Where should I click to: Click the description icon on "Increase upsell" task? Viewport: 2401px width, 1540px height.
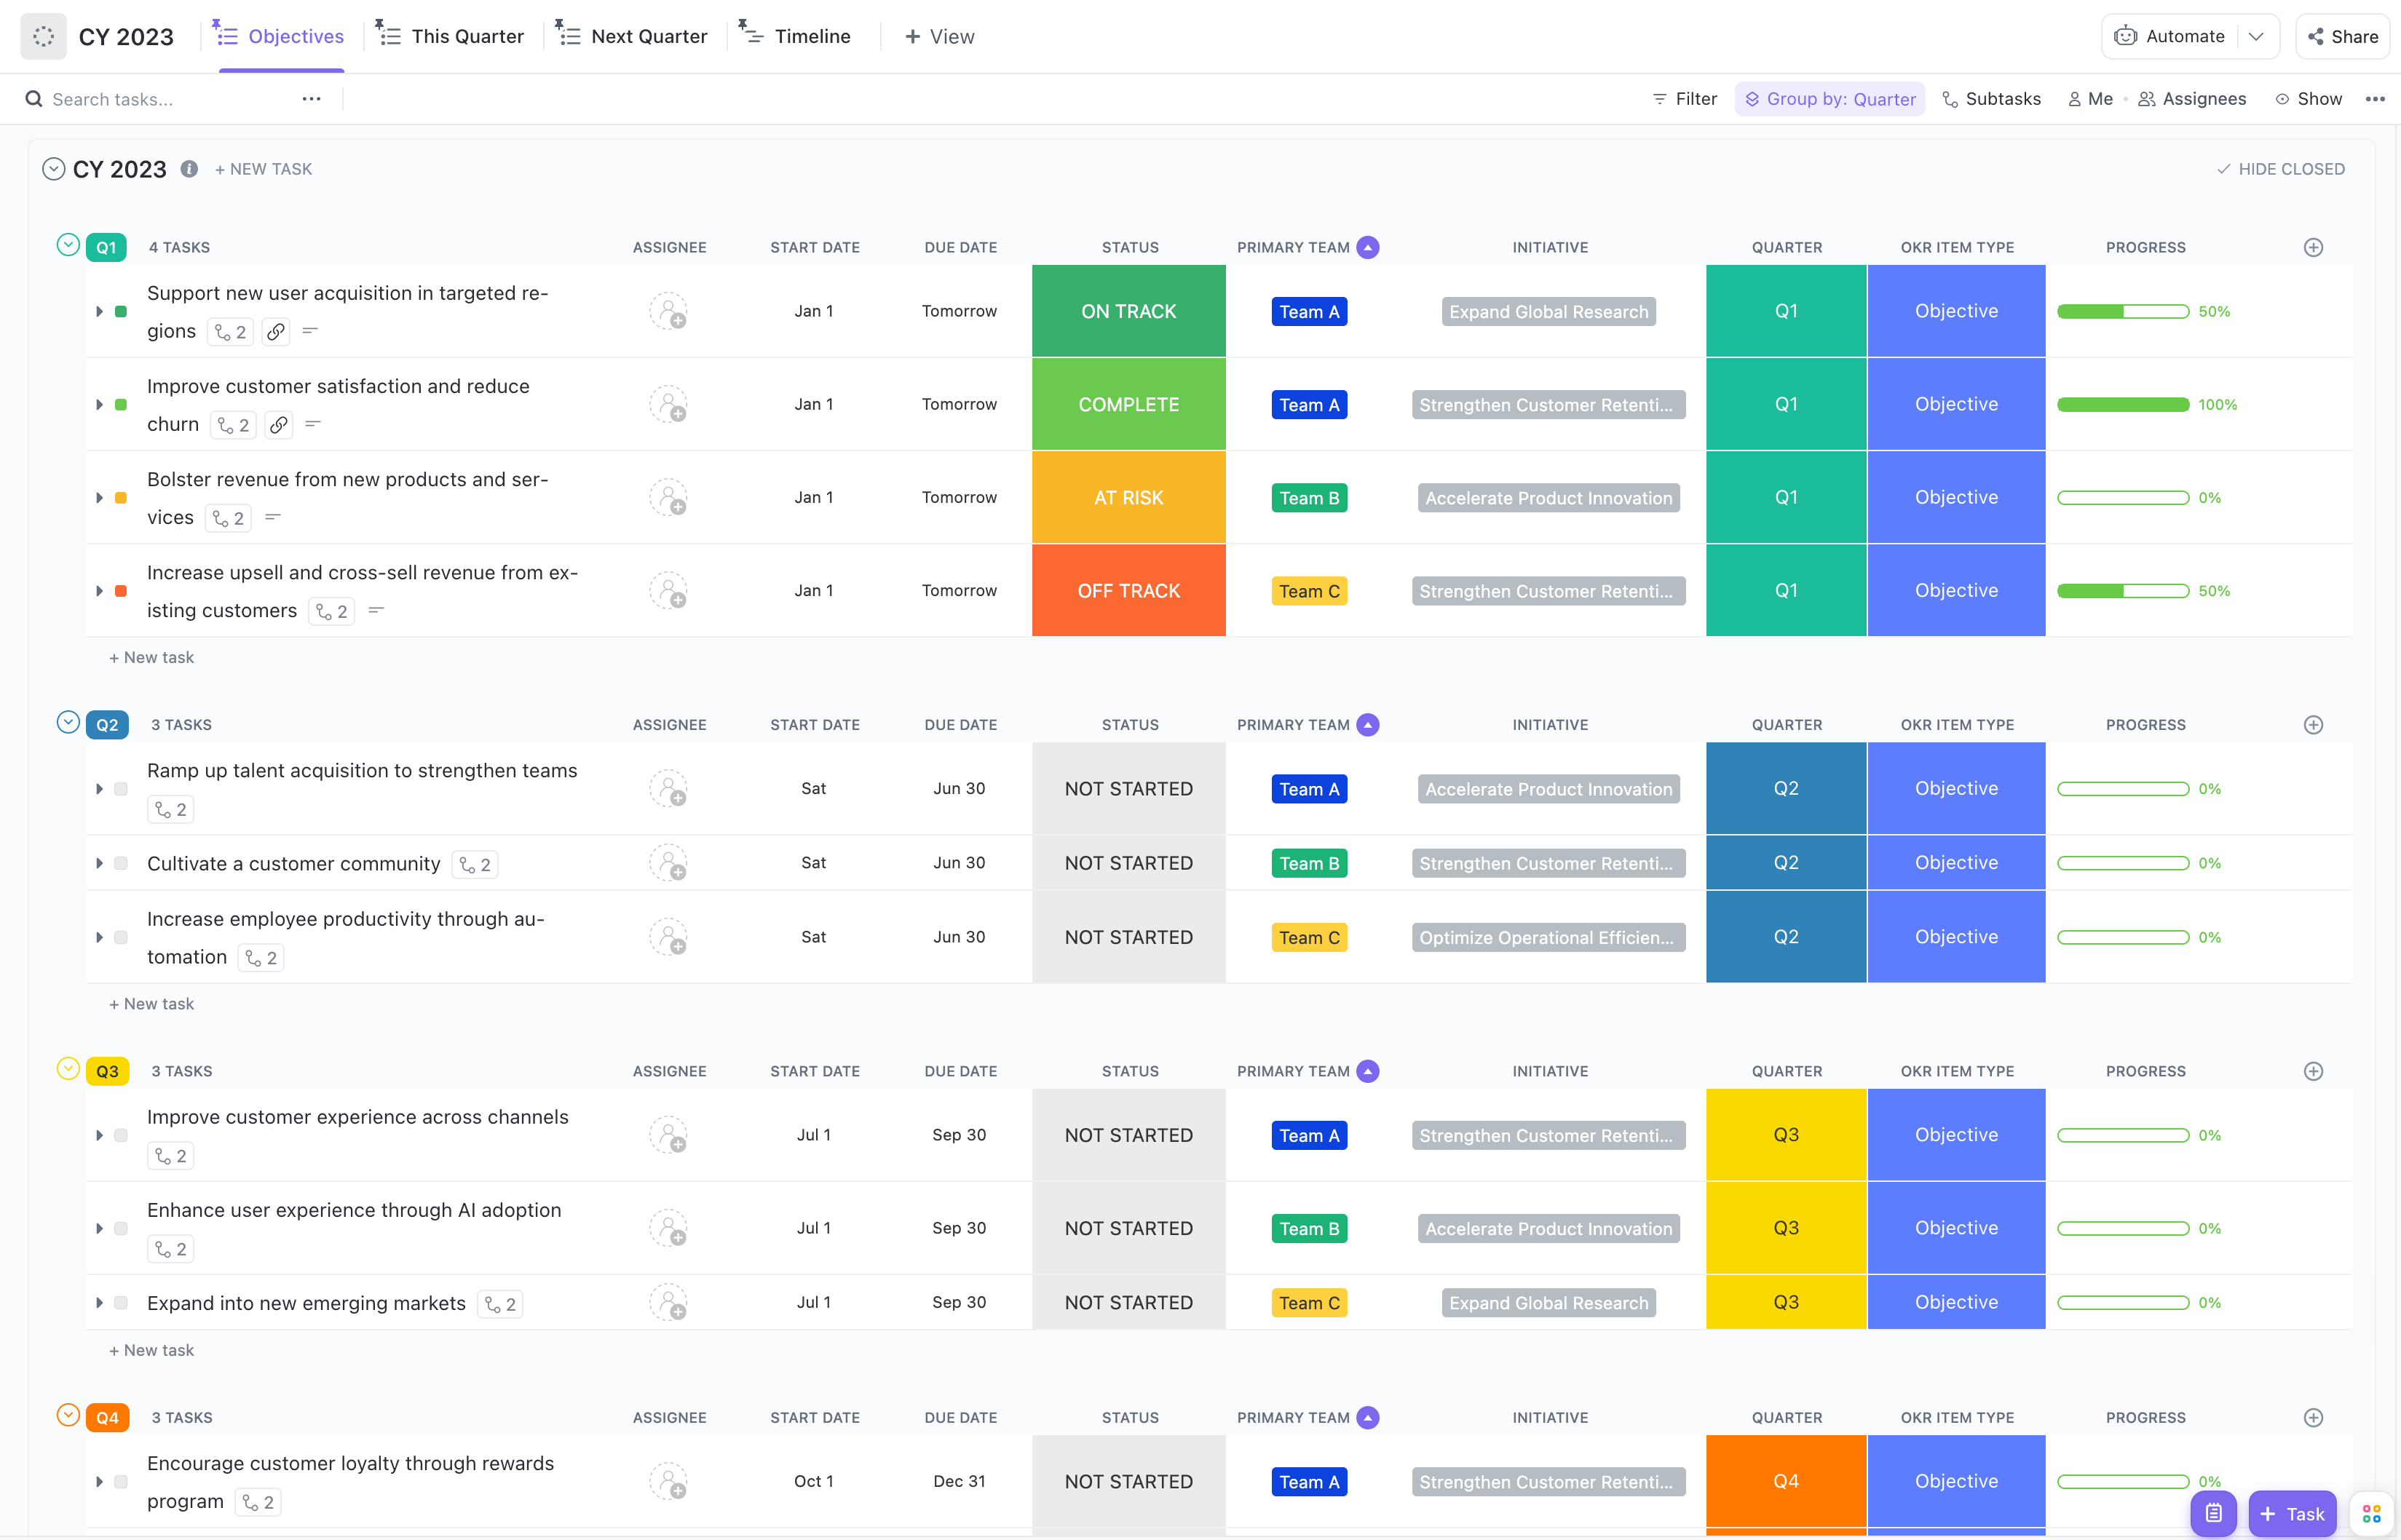376,610
